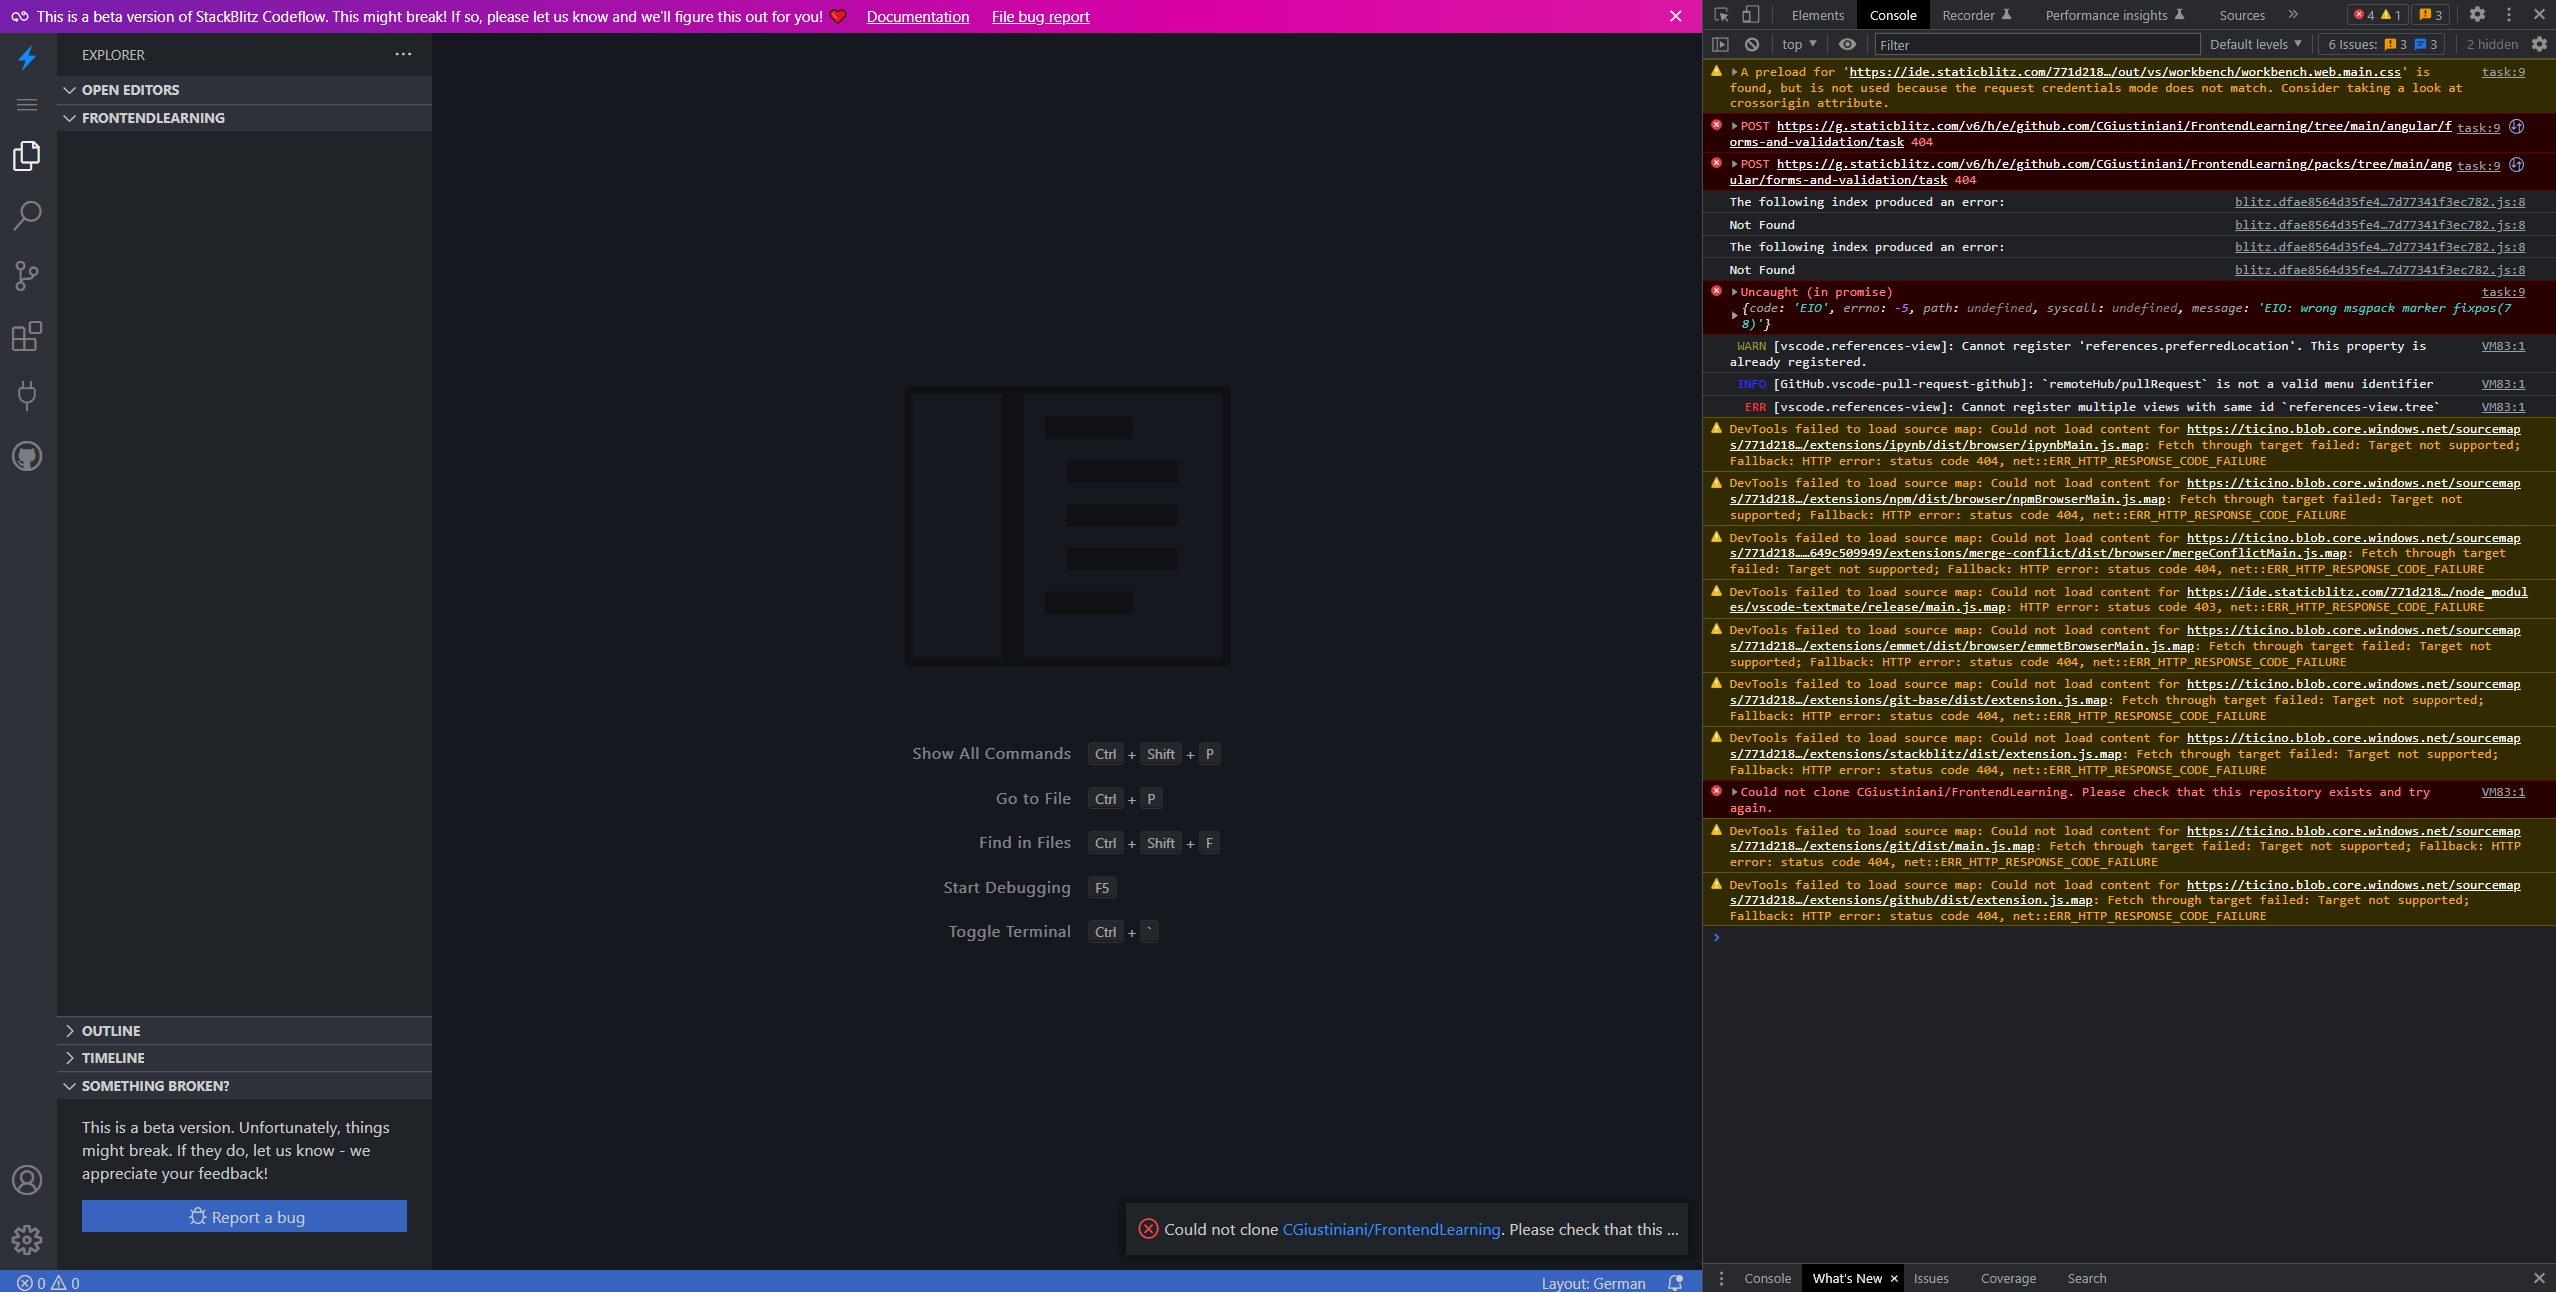Click the DevTools inspect element icon
This screenshot has height=1292, width=2556.
click(1721, 15)
